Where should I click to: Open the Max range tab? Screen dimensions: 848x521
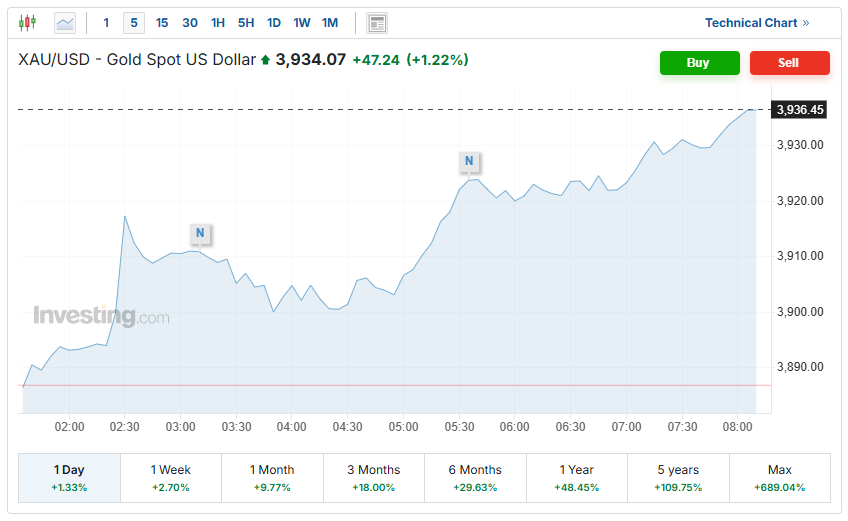[779, 477]
